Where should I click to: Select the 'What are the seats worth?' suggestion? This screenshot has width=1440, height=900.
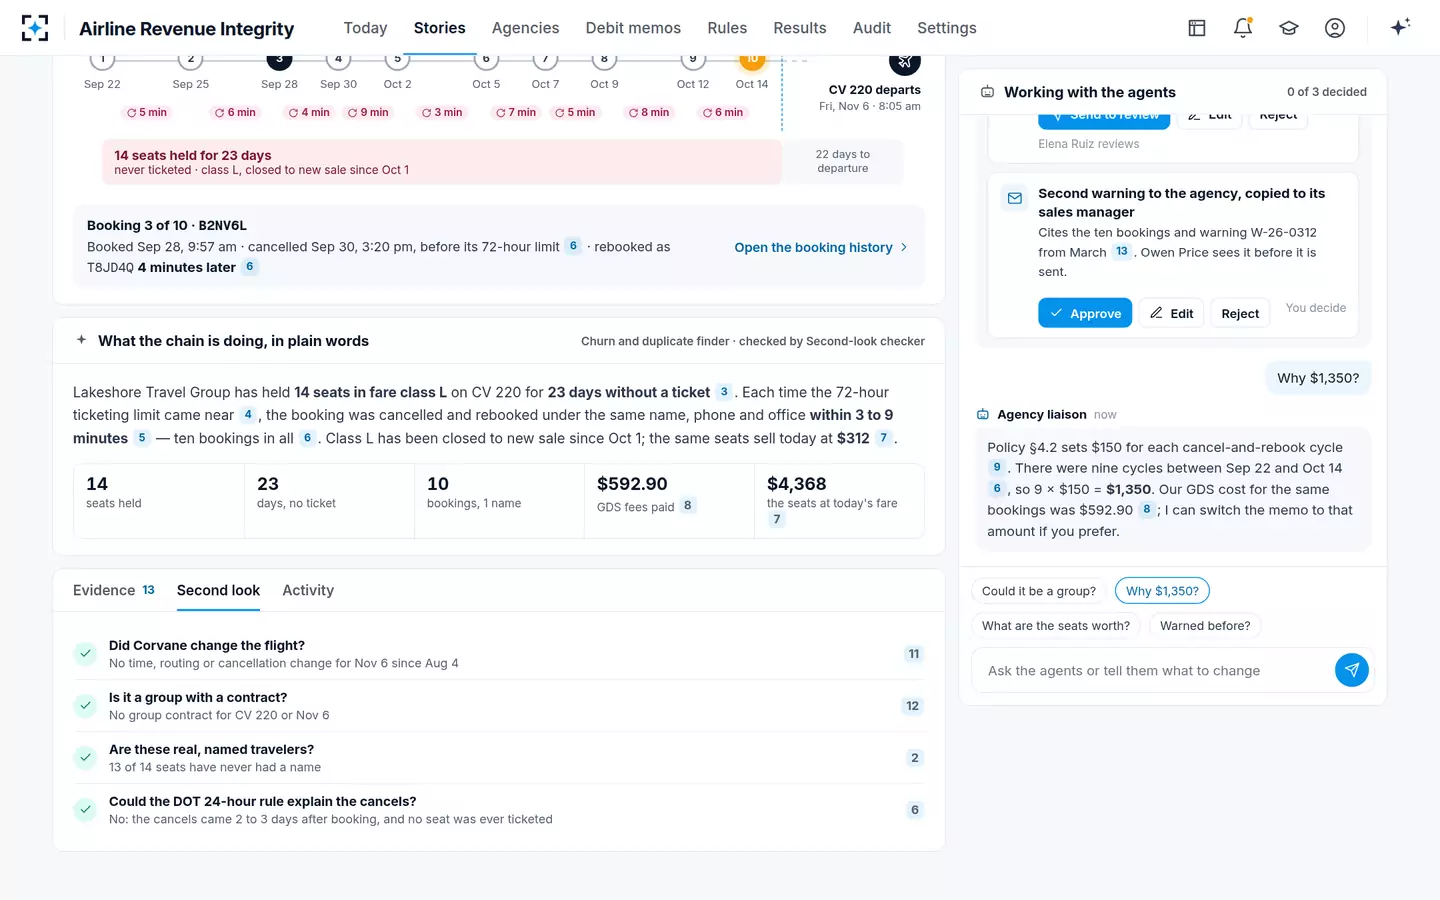(x=1056, y=626)
